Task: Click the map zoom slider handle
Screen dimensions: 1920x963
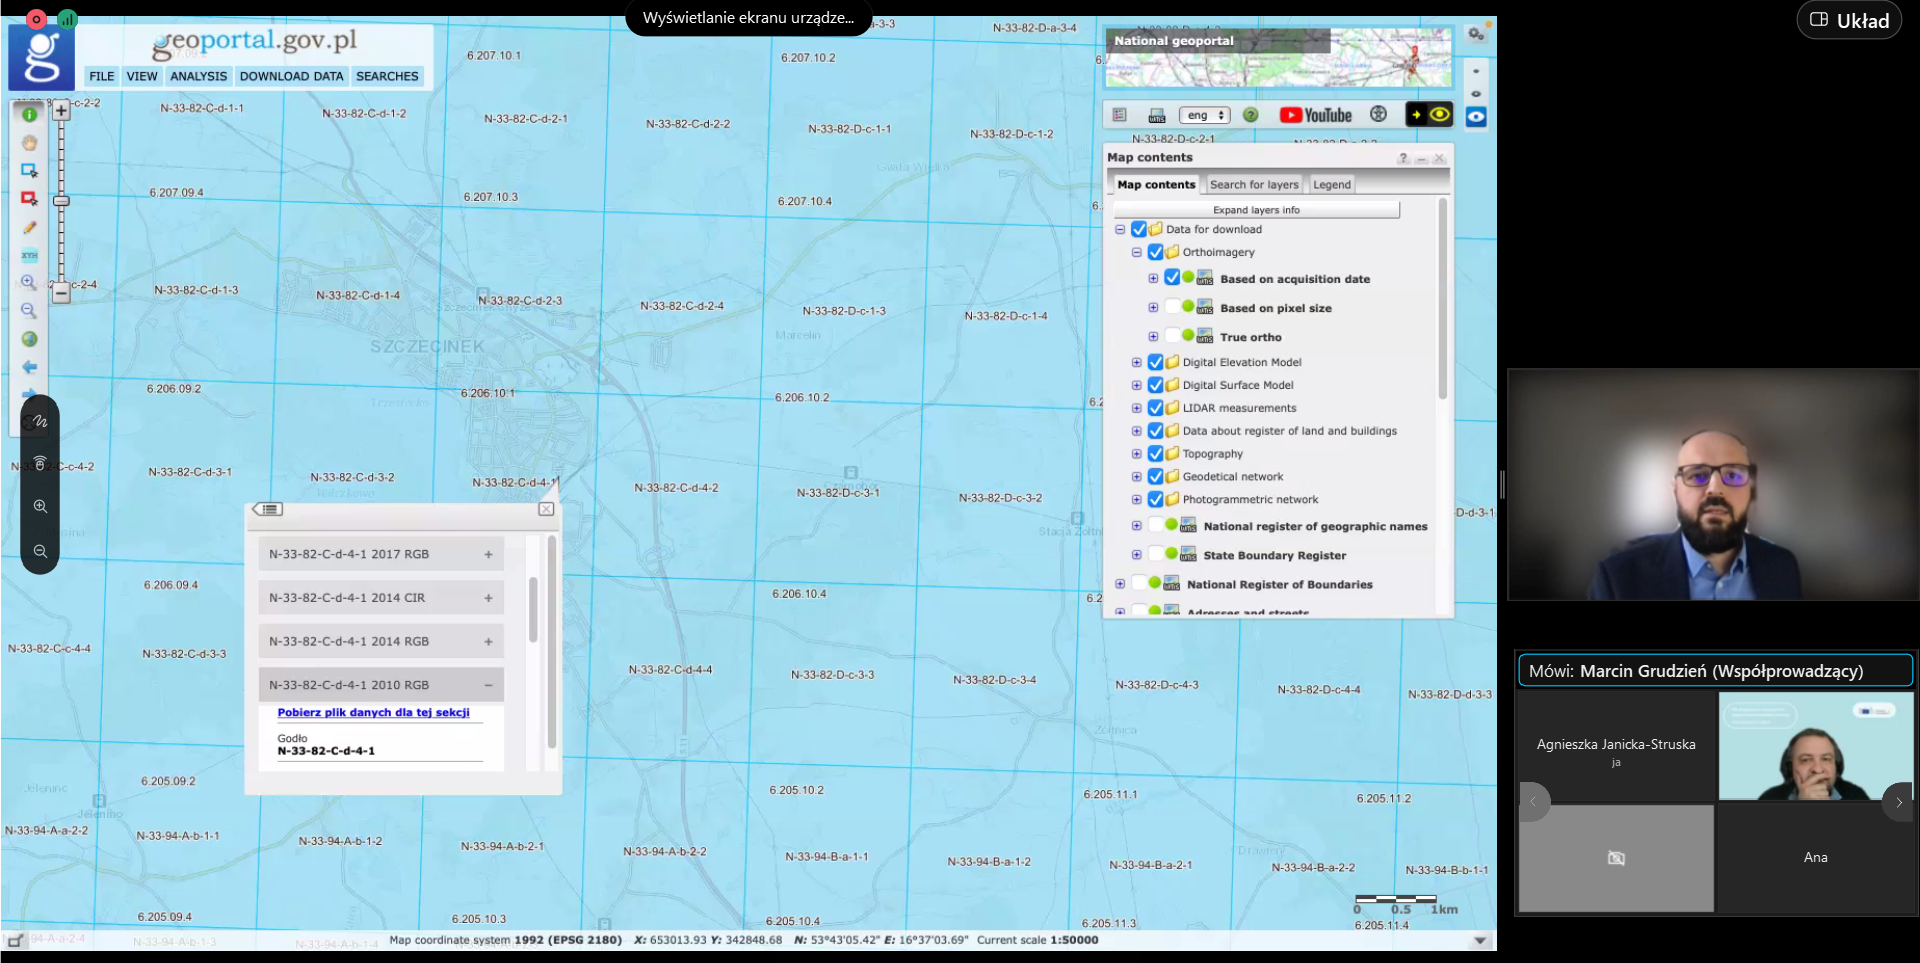Action: pos(61,201)
